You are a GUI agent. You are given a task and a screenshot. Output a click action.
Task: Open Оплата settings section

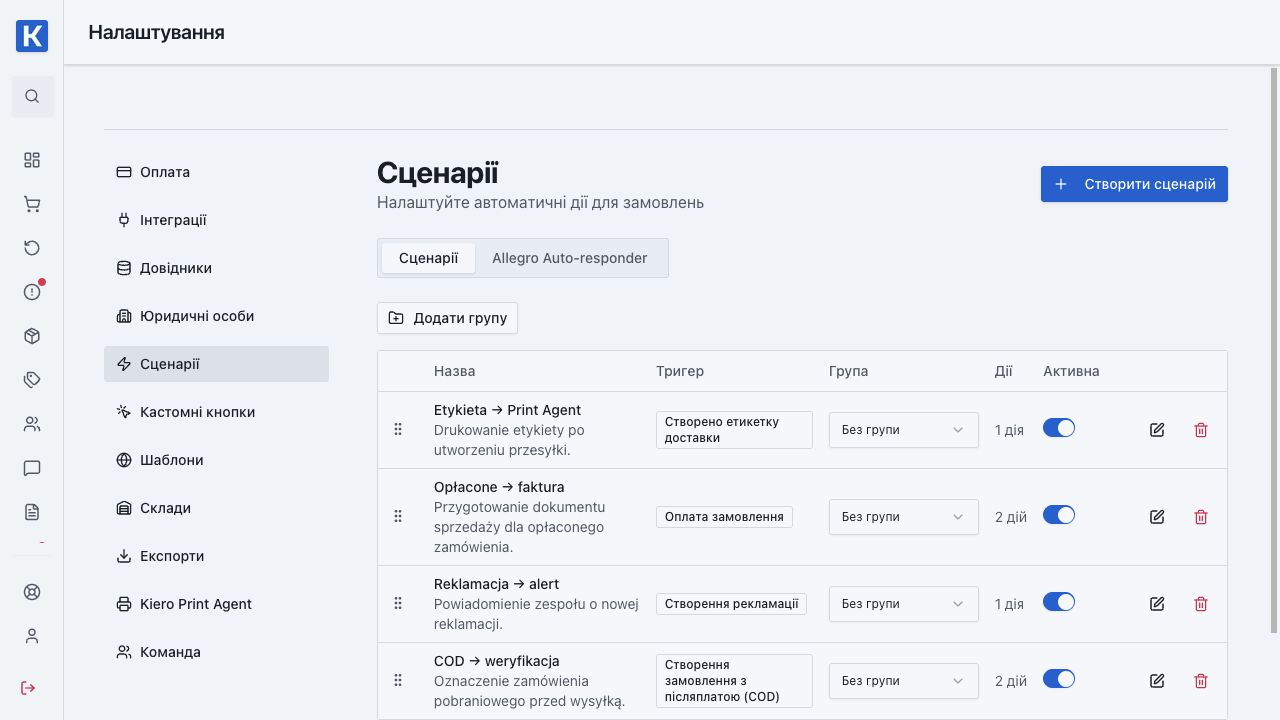(216, 172)
